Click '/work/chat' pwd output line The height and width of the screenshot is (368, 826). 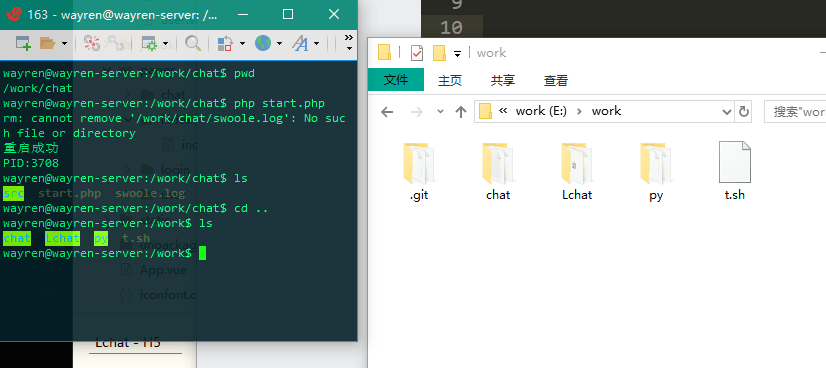37,88
